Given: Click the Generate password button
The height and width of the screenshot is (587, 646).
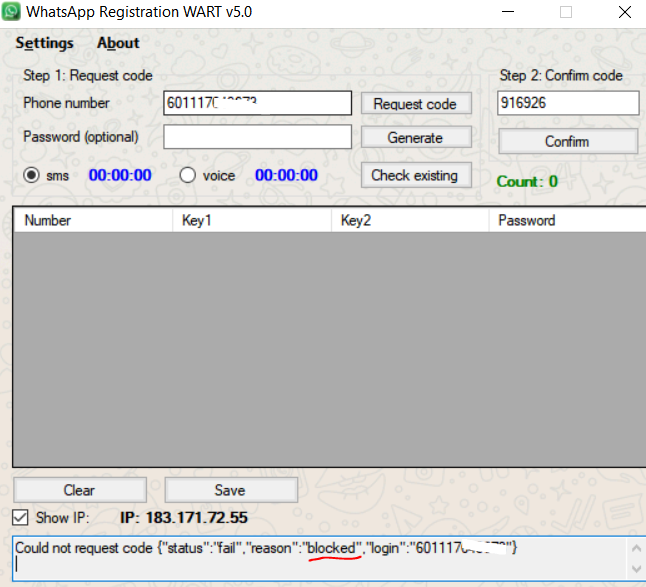Looking at the screenshot, I should (416, 138).
